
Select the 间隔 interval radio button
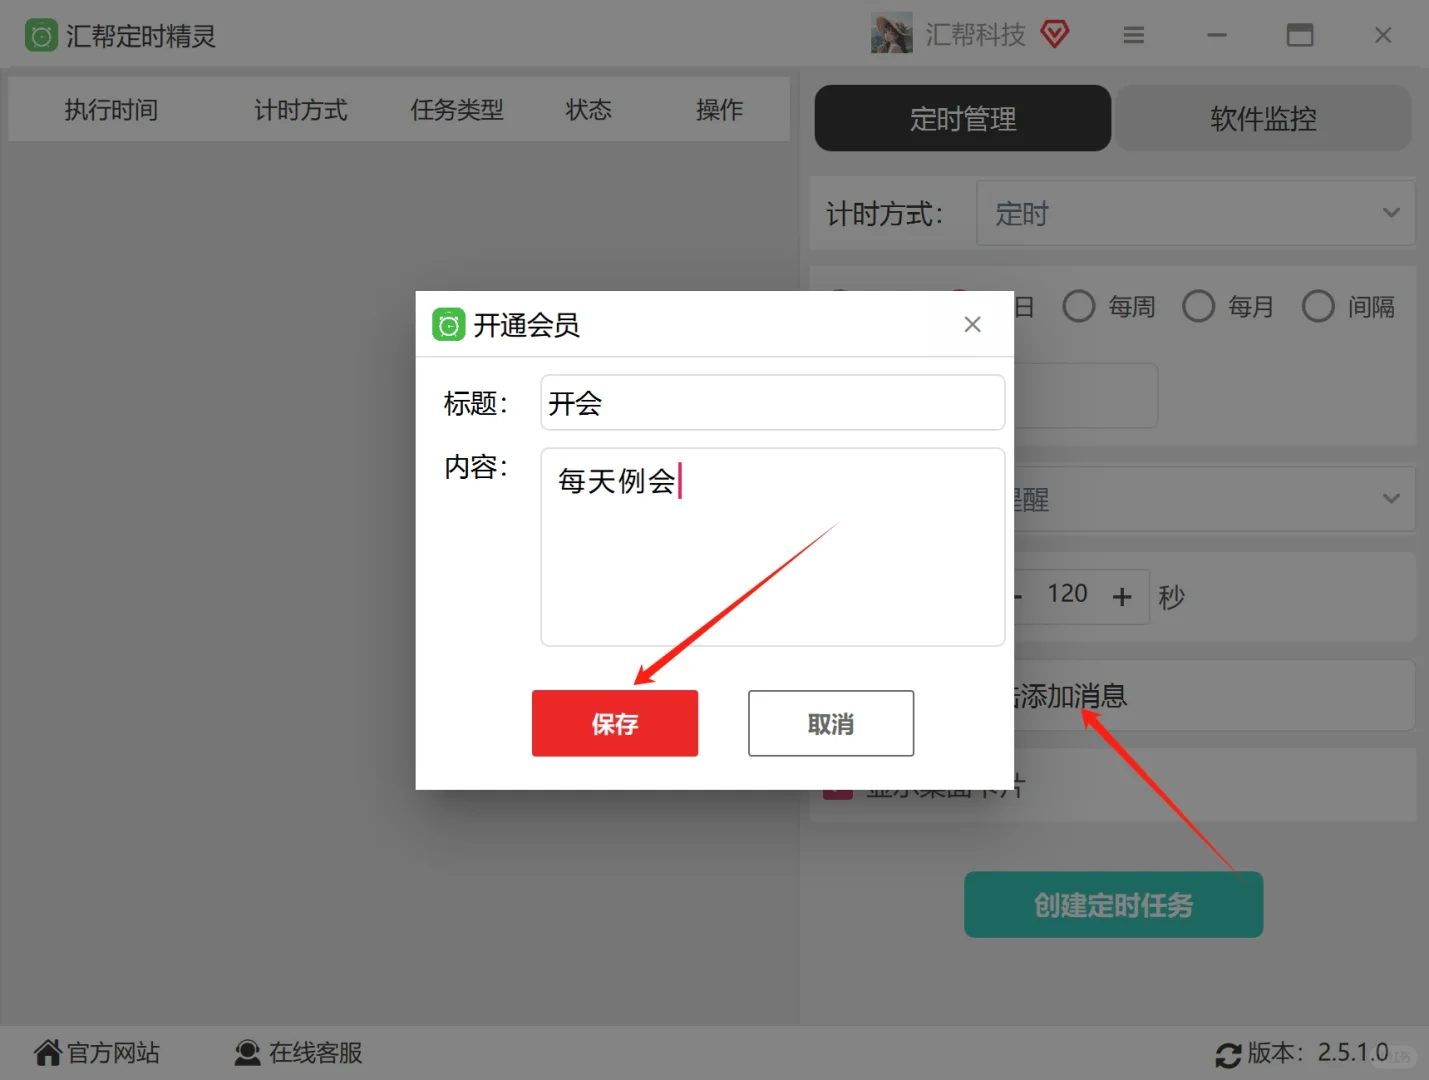click(x=1318, y=306)
